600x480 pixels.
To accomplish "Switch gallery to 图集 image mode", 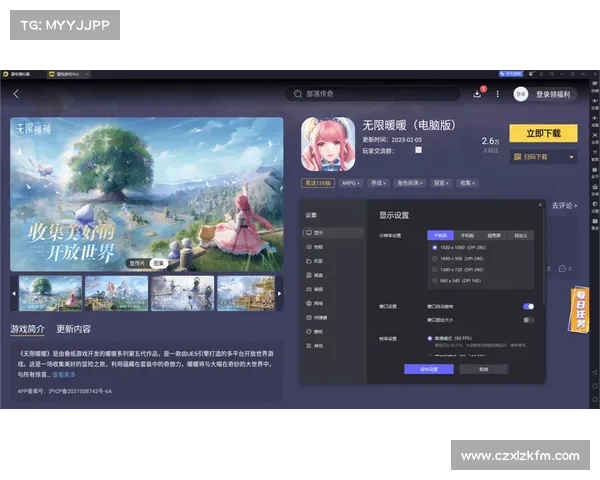I will (158, 263).
